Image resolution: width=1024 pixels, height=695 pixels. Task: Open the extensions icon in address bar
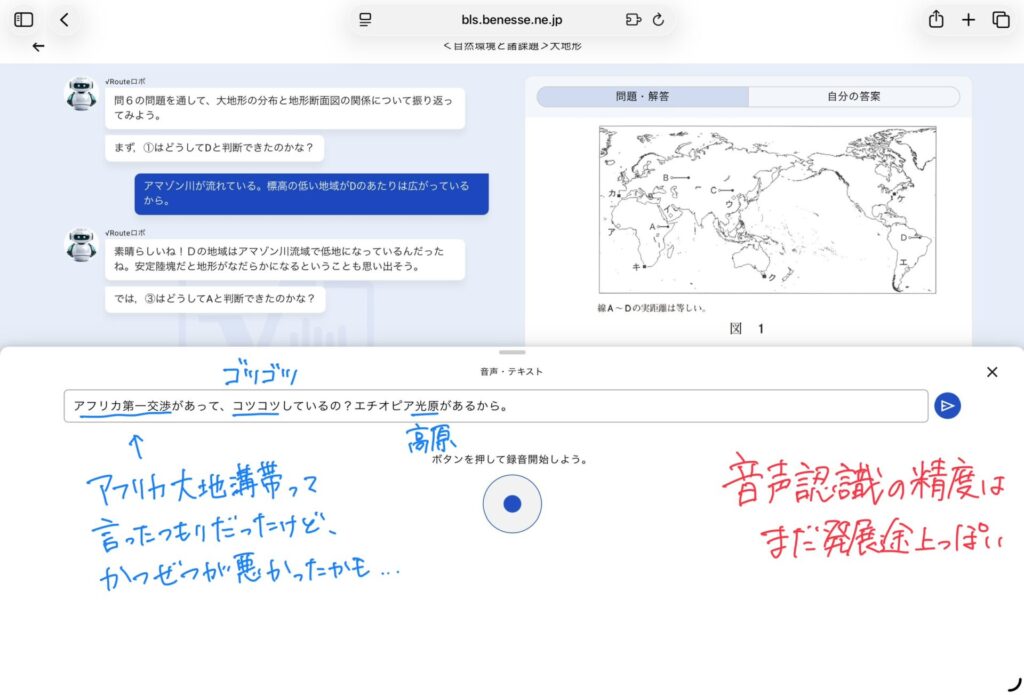tap(632, 20)
